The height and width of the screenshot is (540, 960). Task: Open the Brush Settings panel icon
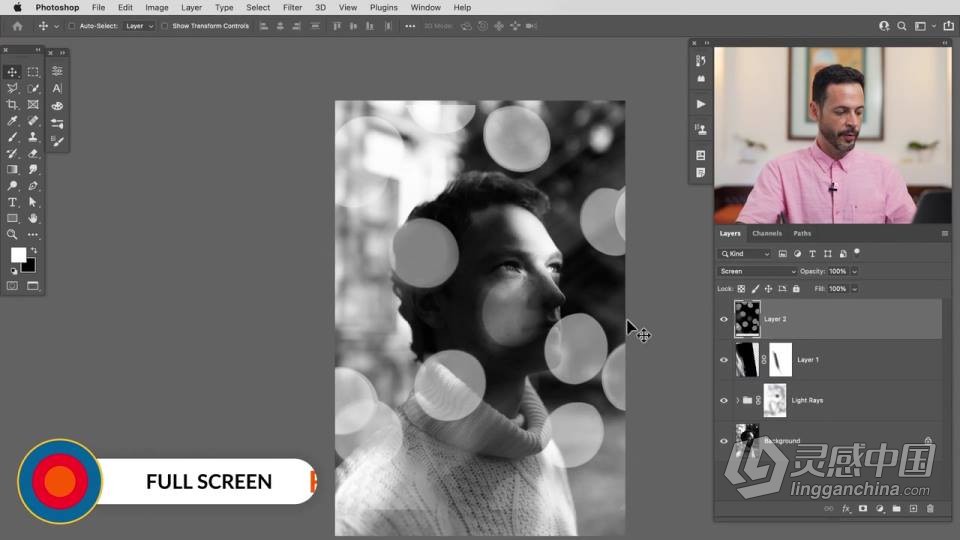[x=57, y=141]
